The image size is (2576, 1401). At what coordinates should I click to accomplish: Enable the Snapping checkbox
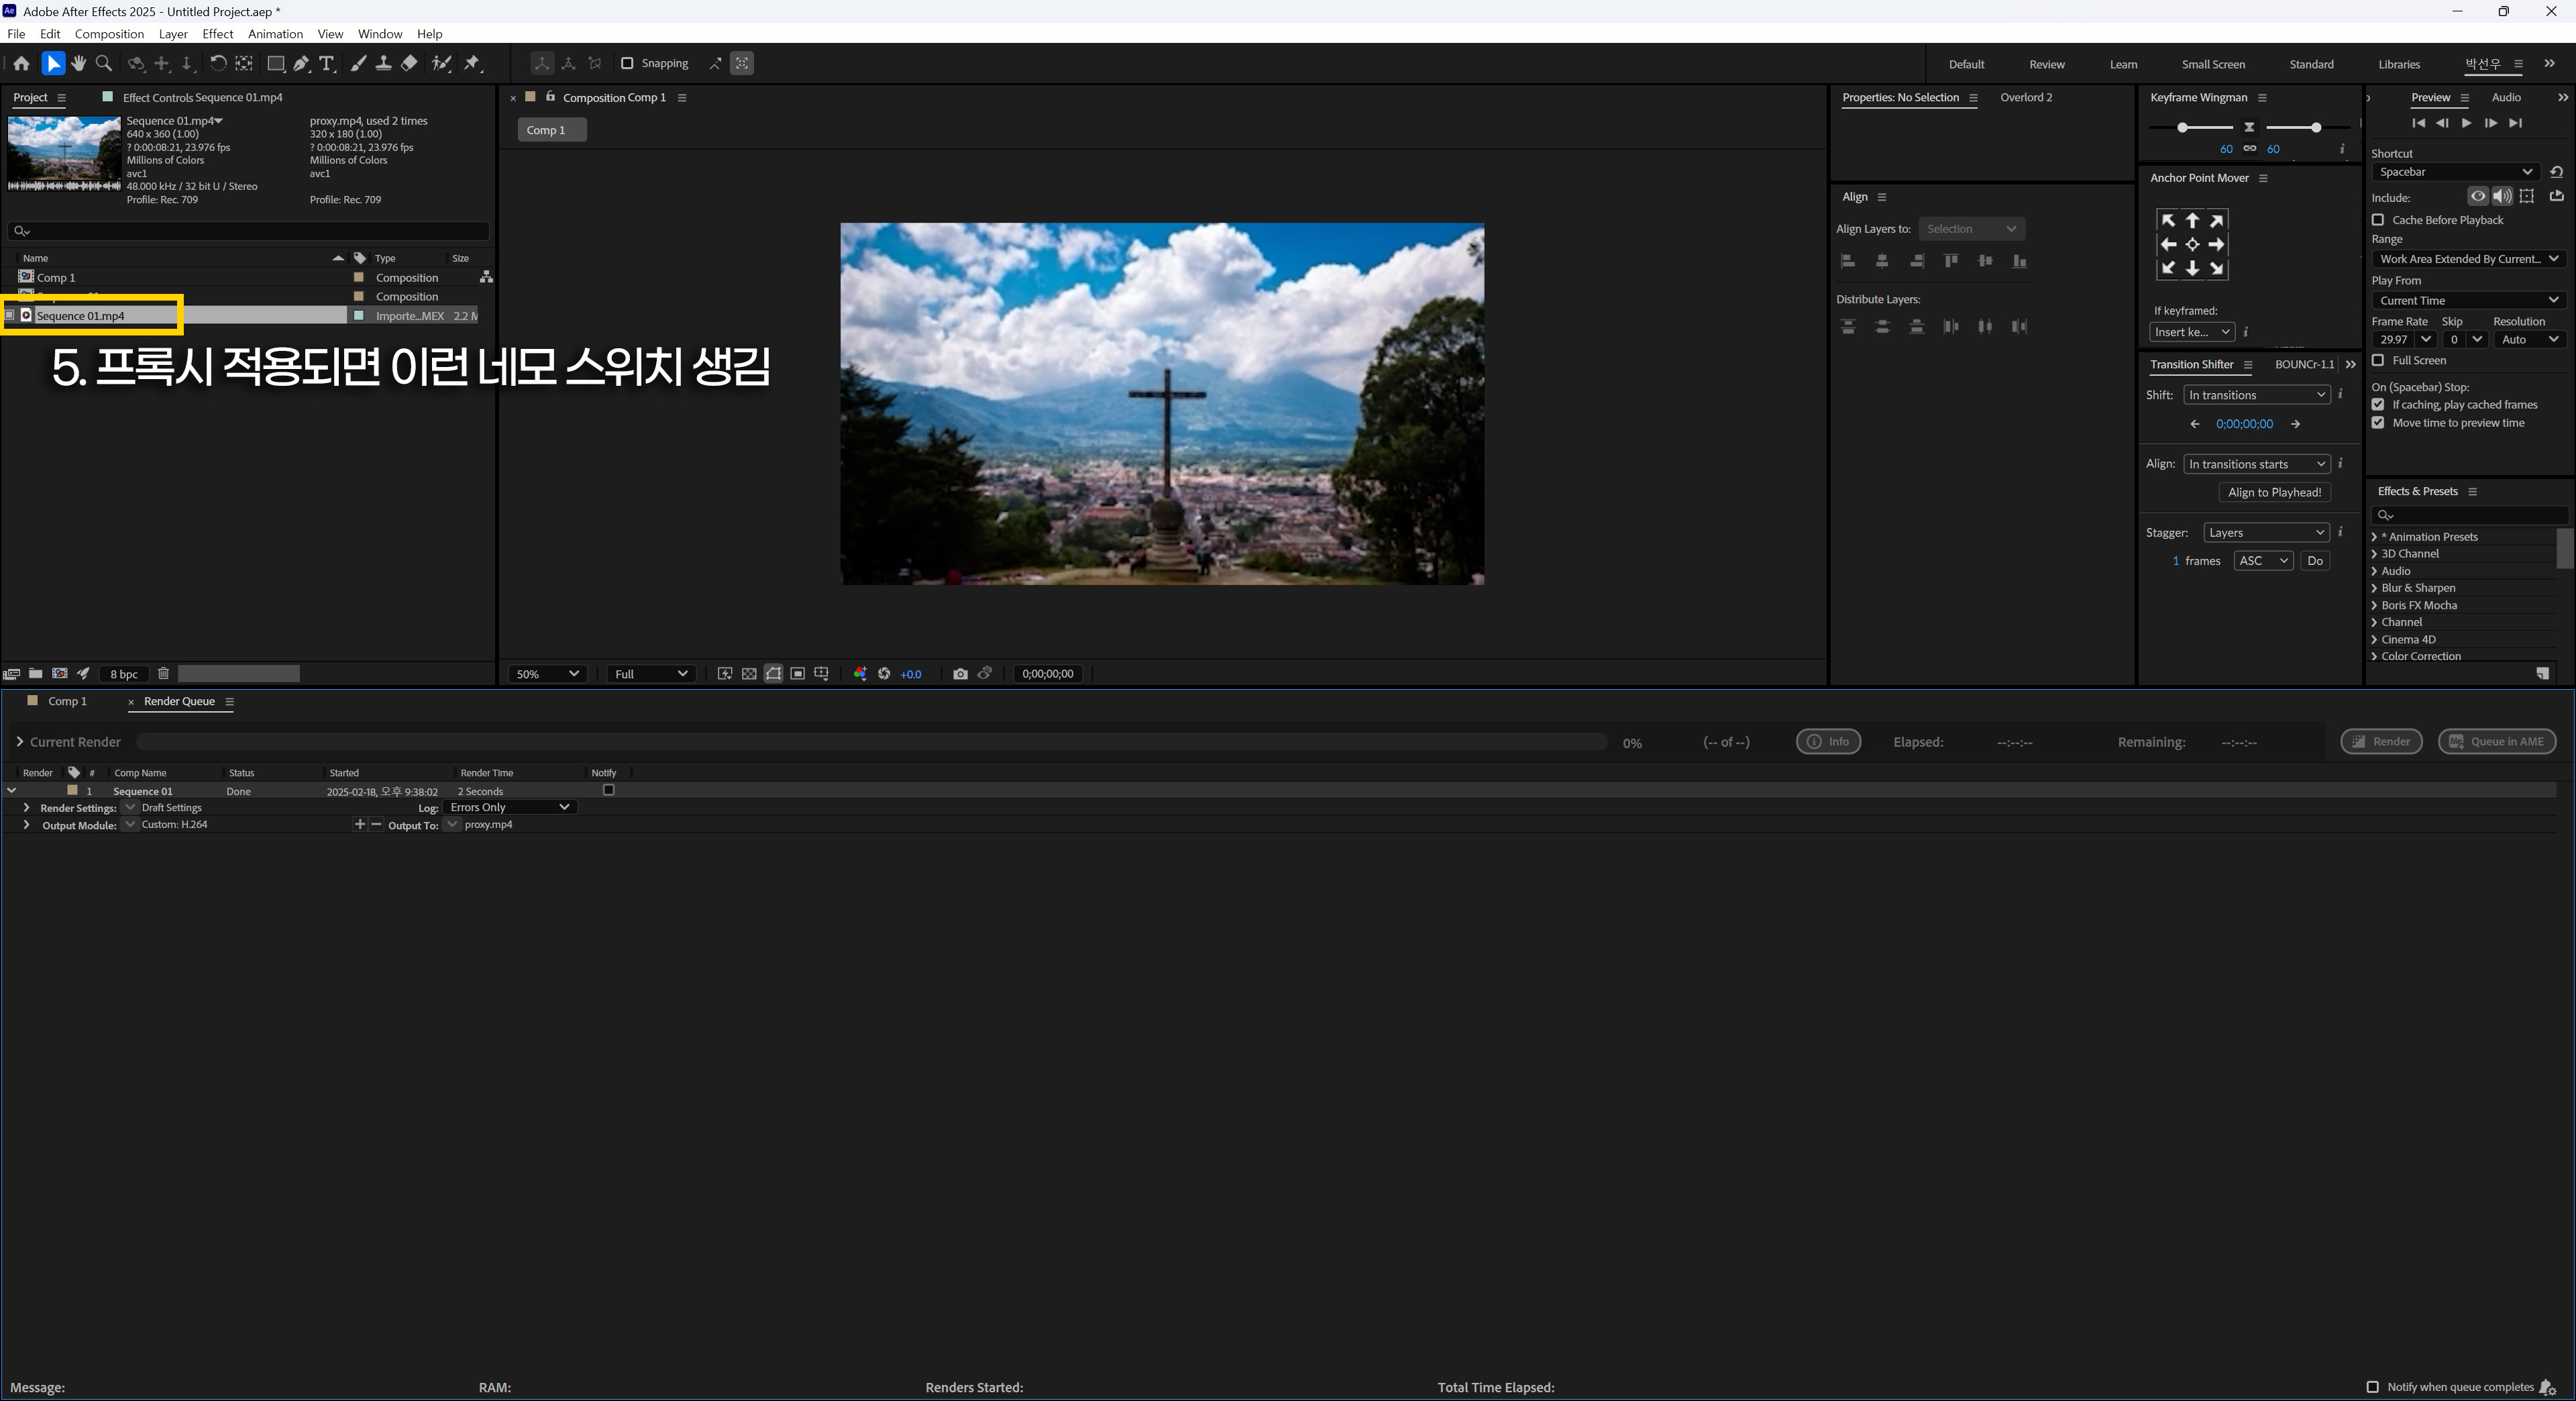(627, 63)
